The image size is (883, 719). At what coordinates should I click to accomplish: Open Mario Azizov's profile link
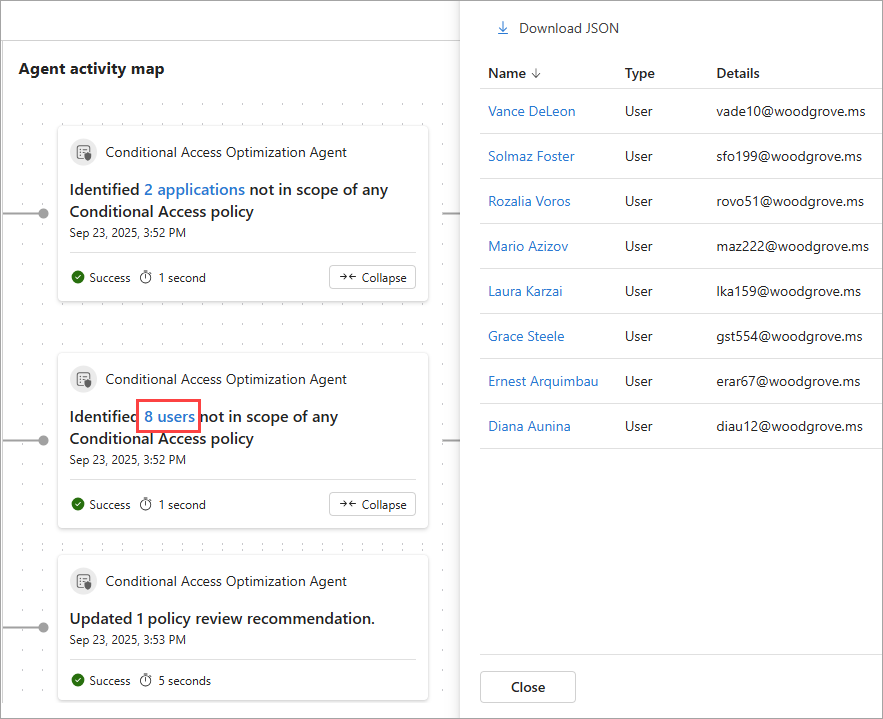coord(530,246)
